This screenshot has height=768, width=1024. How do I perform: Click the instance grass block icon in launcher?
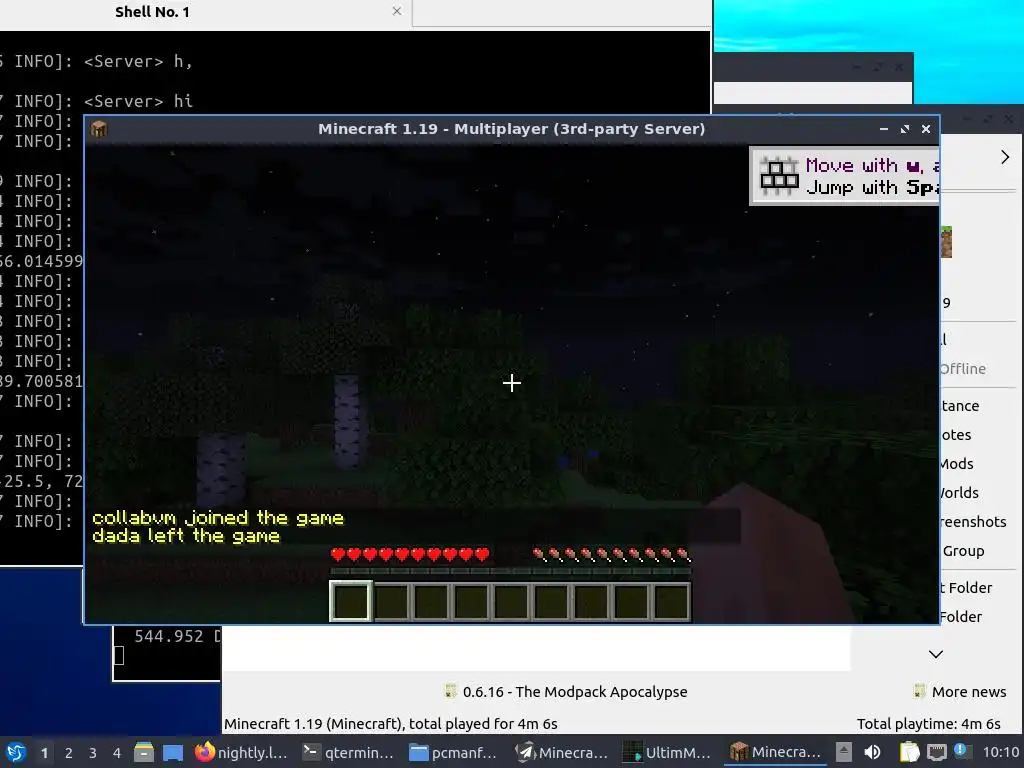tap(946, 242)
